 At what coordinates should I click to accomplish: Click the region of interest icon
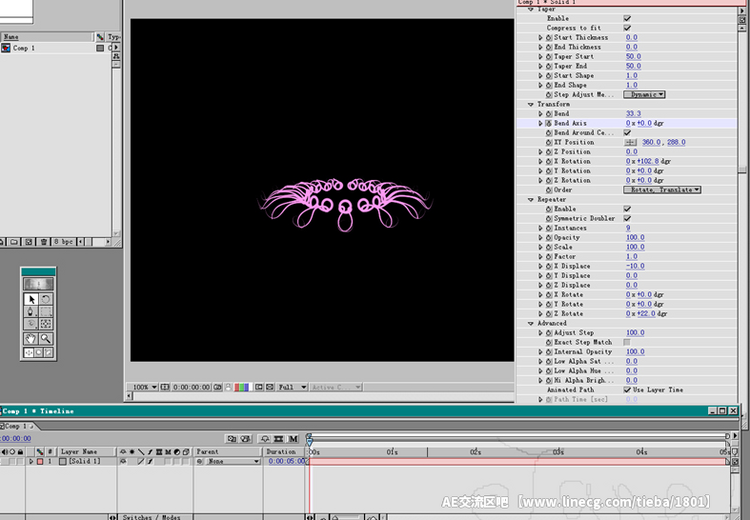[x=259, y=387]
